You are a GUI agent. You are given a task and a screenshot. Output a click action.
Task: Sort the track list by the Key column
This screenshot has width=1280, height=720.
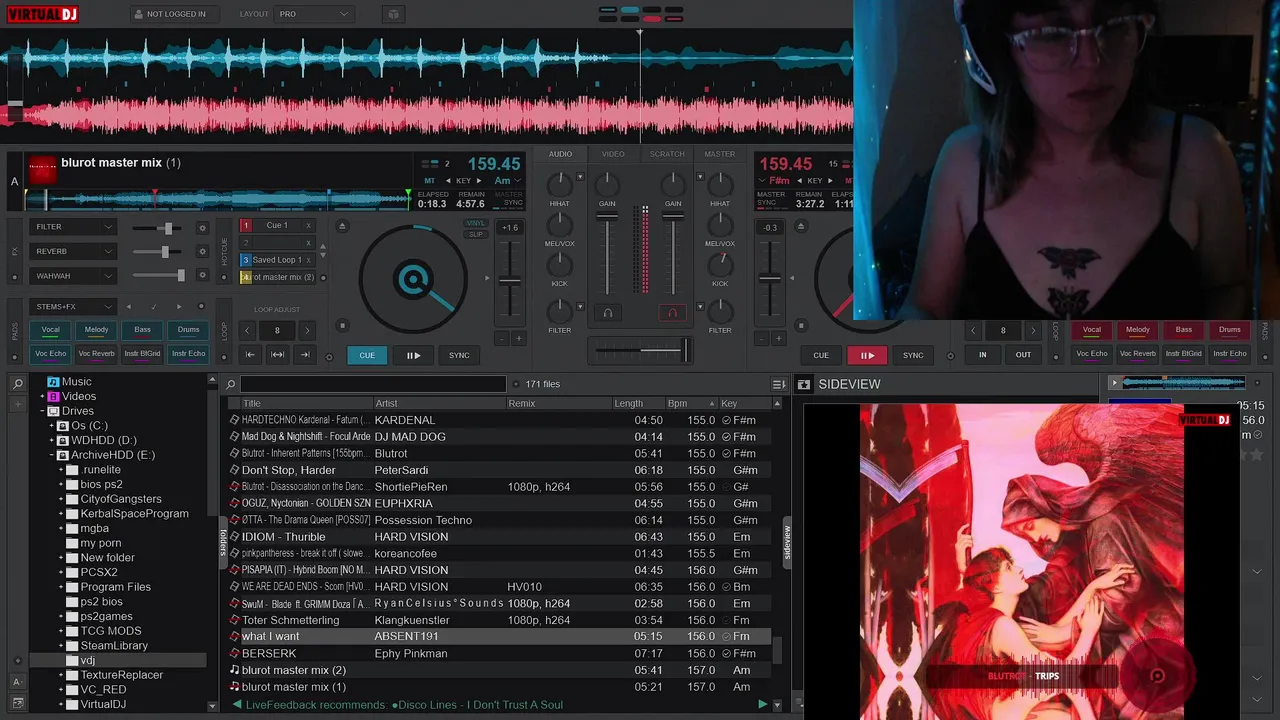coord(744,403)
